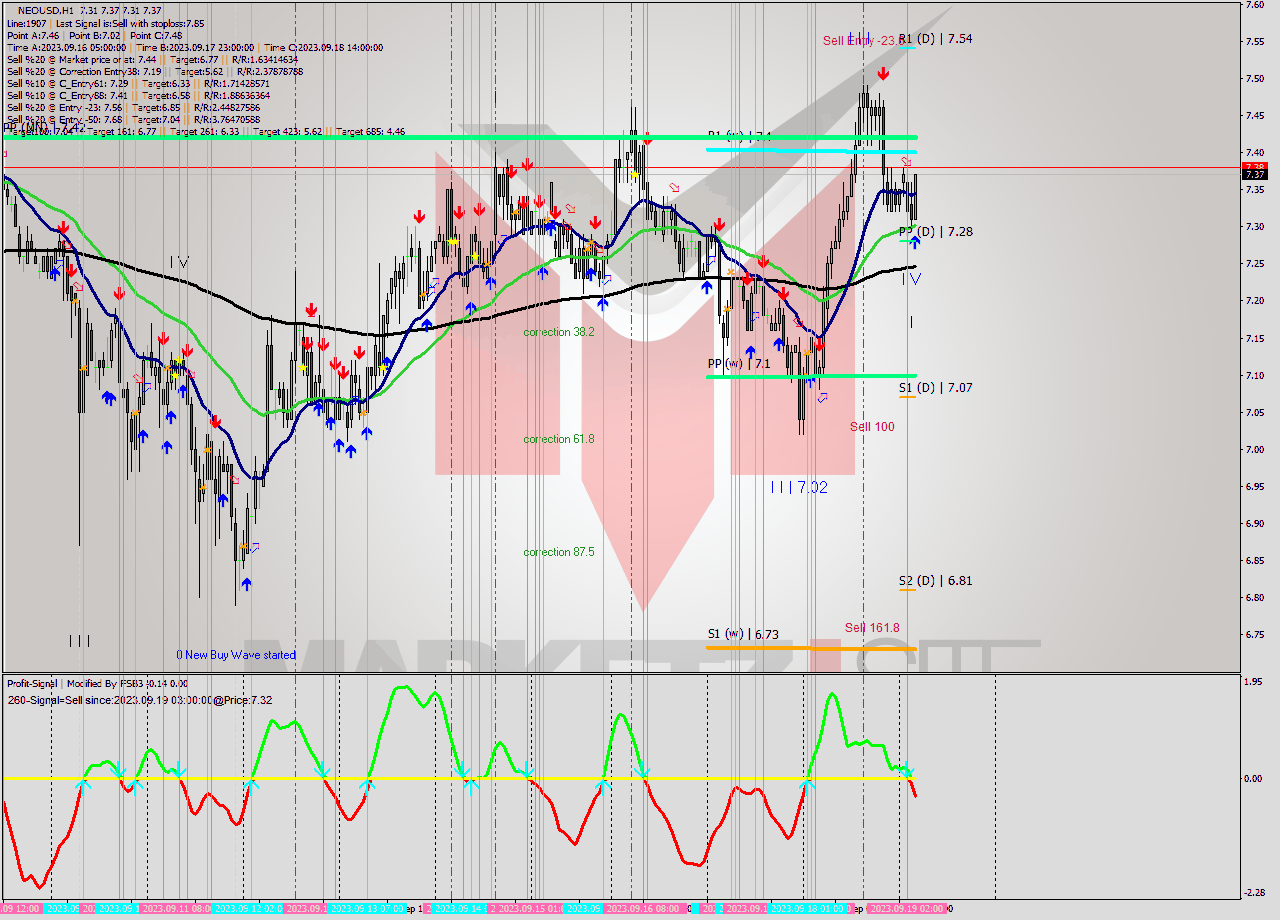The width and height of the screenshot is (1280, 920).
Task: Click the 'S1 (D) | 7.07' support label
Action: (x=935, y=387)
